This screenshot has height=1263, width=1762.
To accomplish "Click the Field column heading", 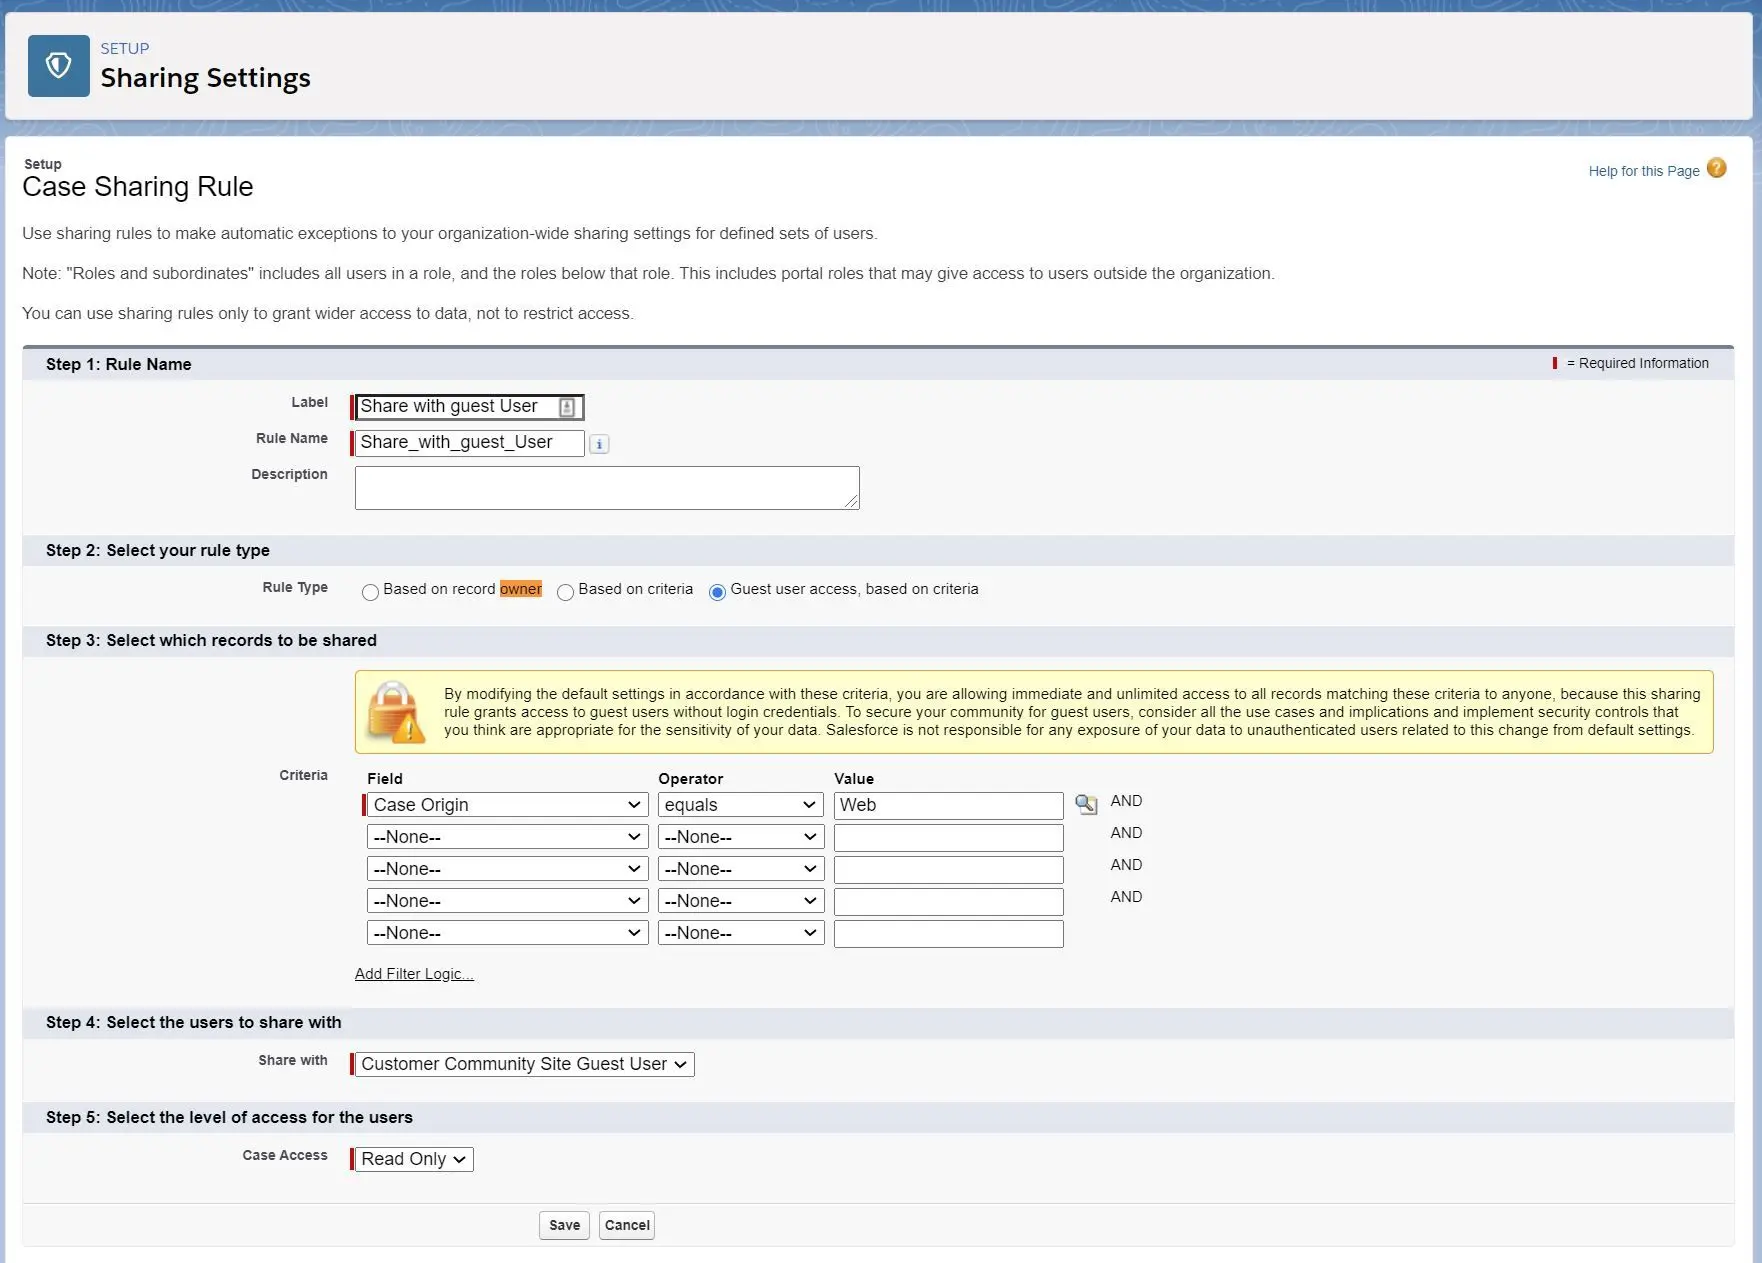I will pyautogui.click(x=385, y=779).
